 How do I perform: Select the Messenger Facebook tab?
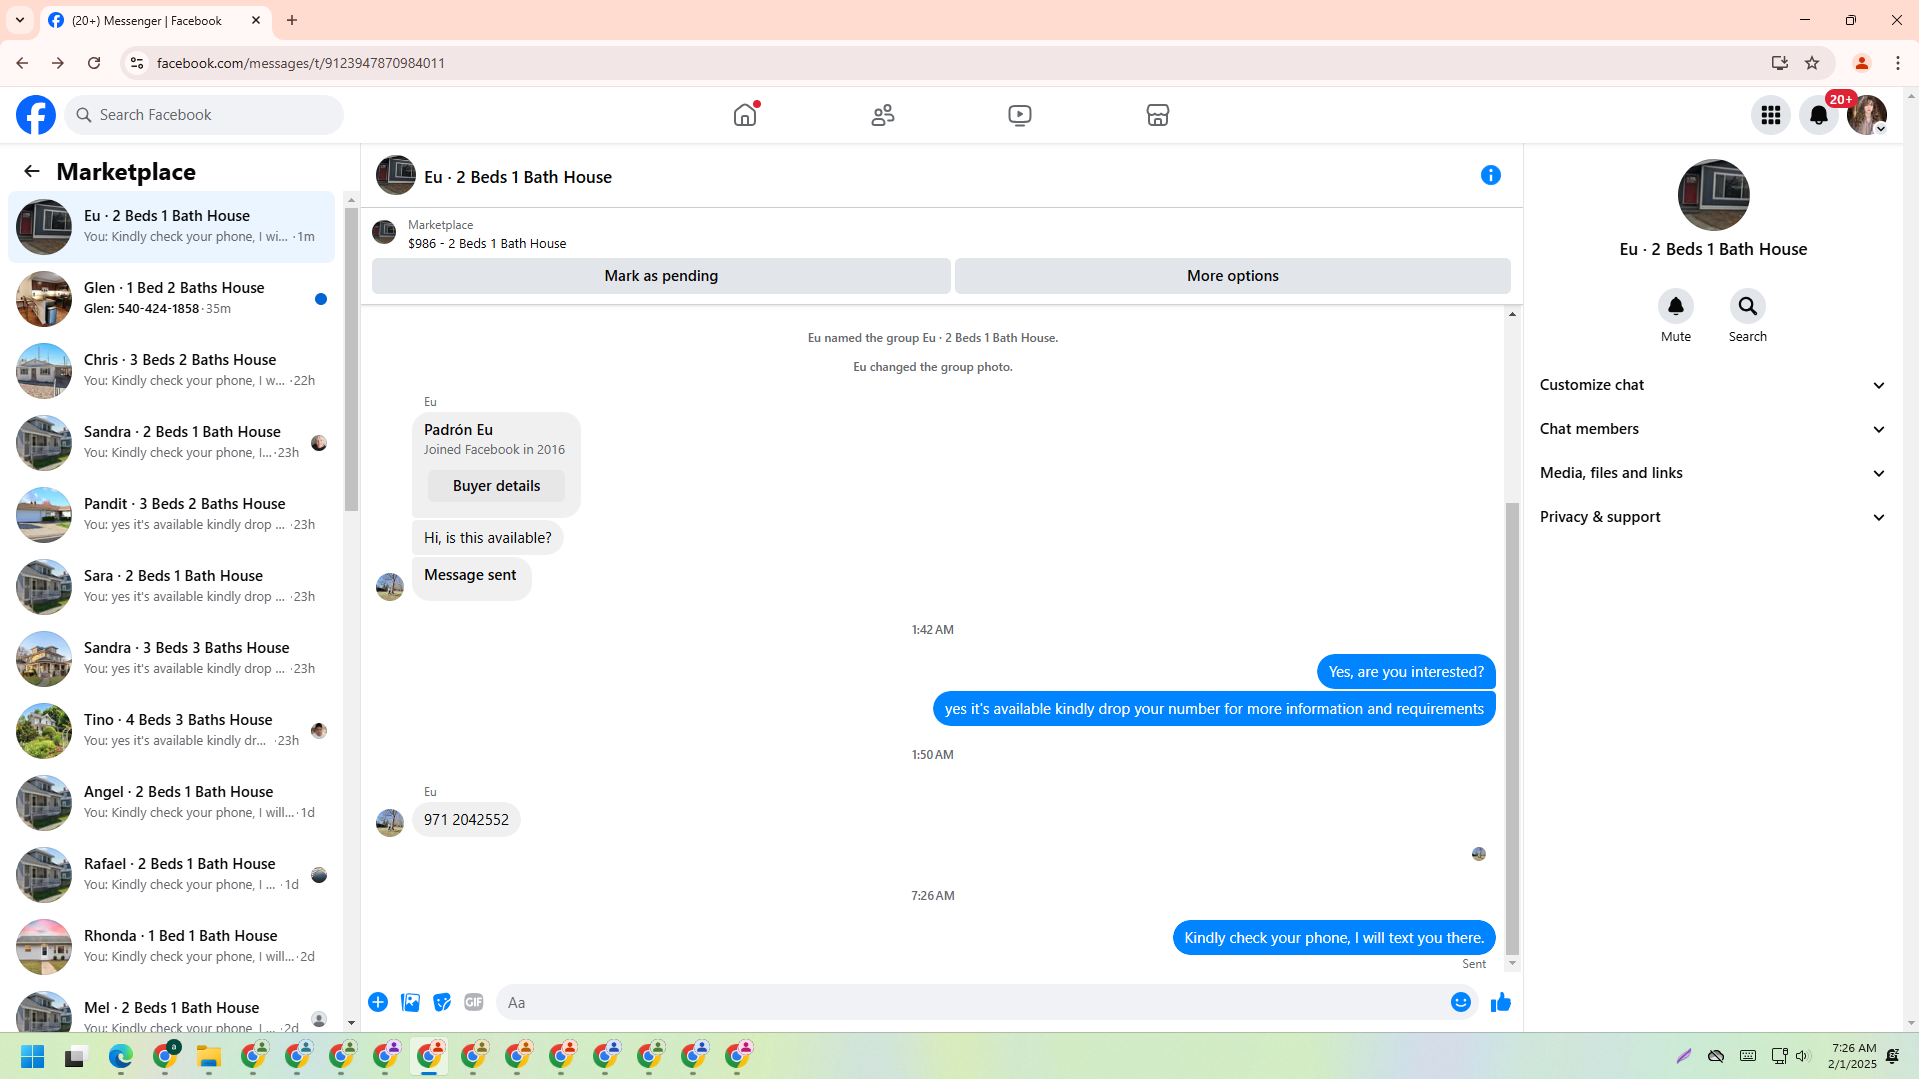point(155,20)
